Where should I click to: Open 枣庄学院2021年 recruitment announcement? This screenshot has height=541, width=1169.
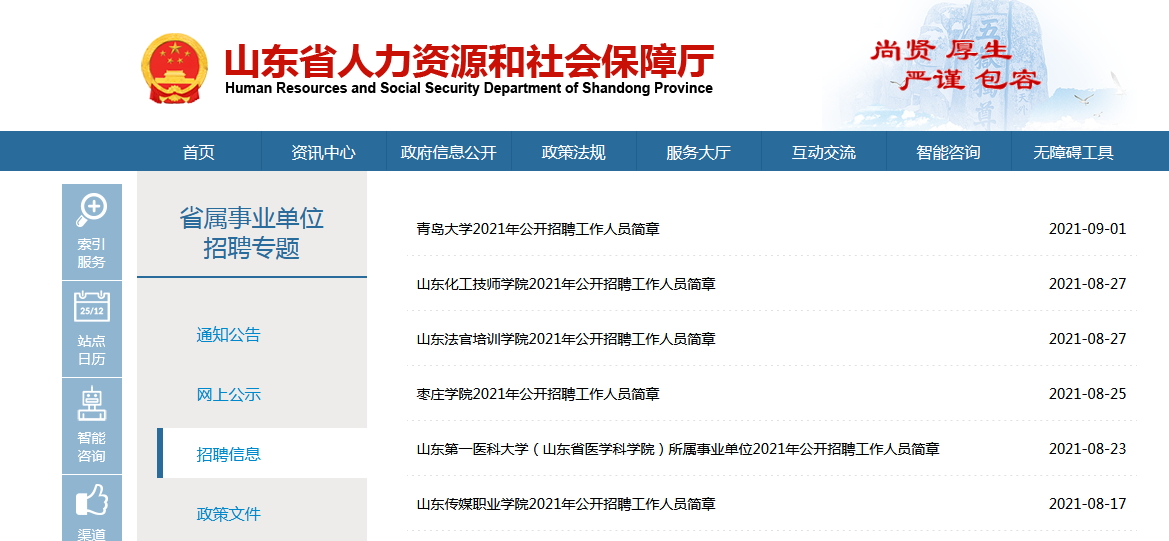[x=538, y=394]
